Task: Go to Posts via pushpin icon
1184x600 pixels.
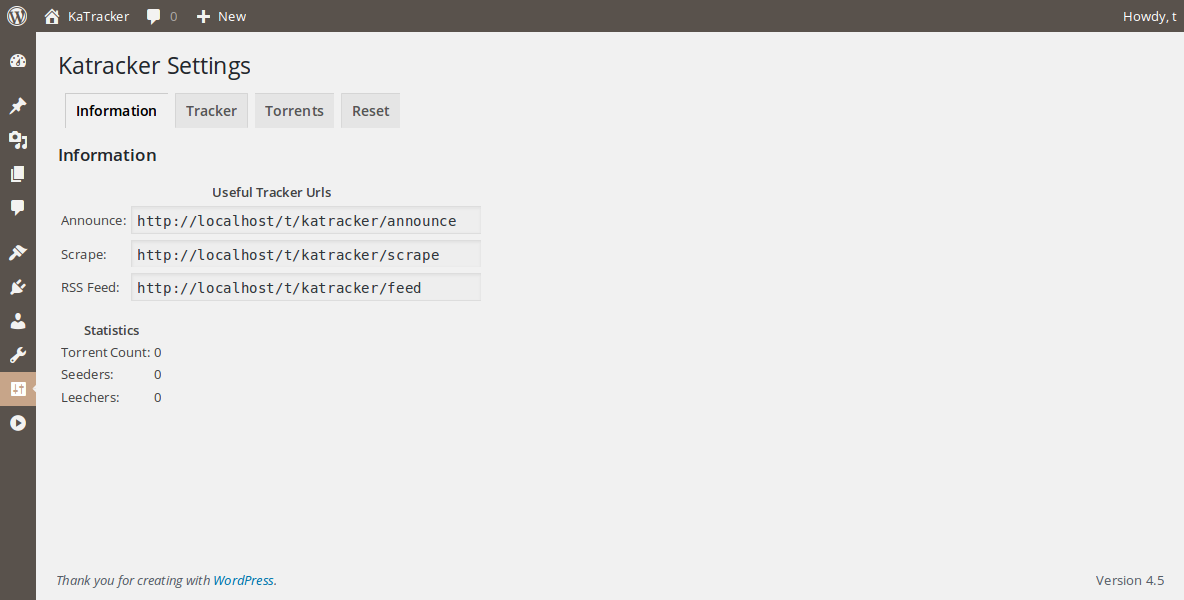Action: [17, 106]
